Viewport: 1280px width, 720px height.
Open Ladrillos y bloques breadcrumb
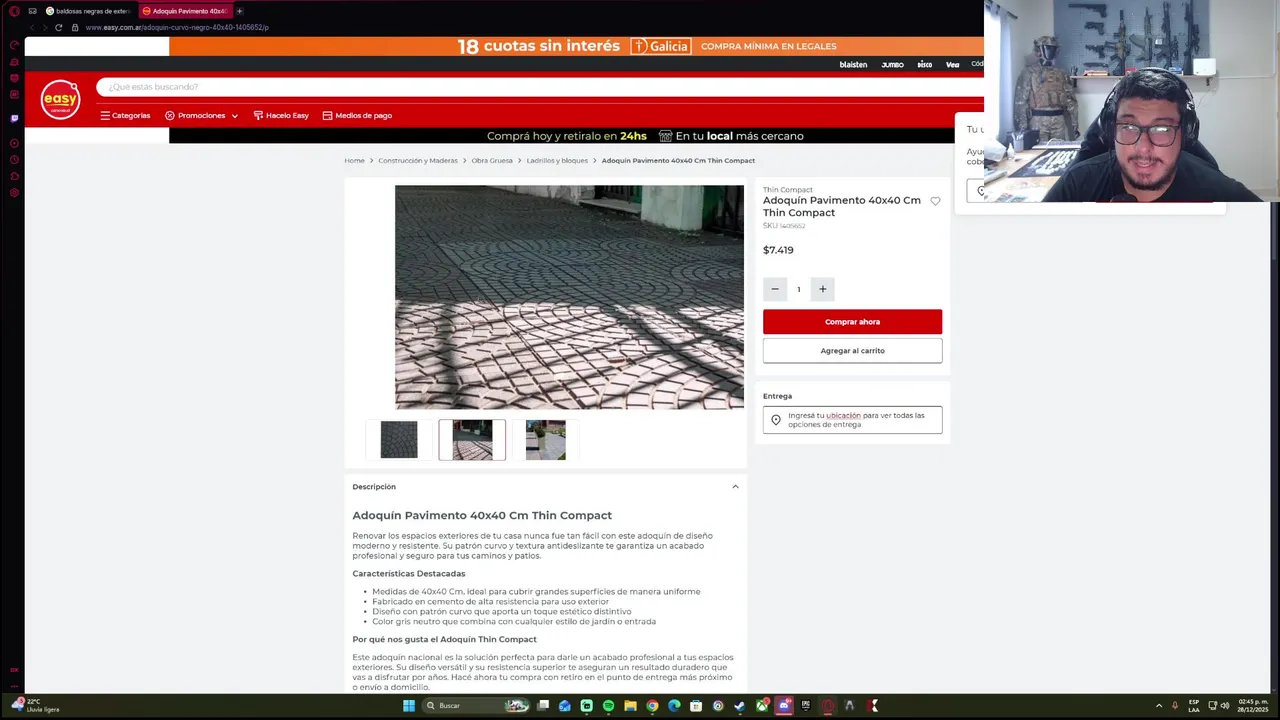557,161
